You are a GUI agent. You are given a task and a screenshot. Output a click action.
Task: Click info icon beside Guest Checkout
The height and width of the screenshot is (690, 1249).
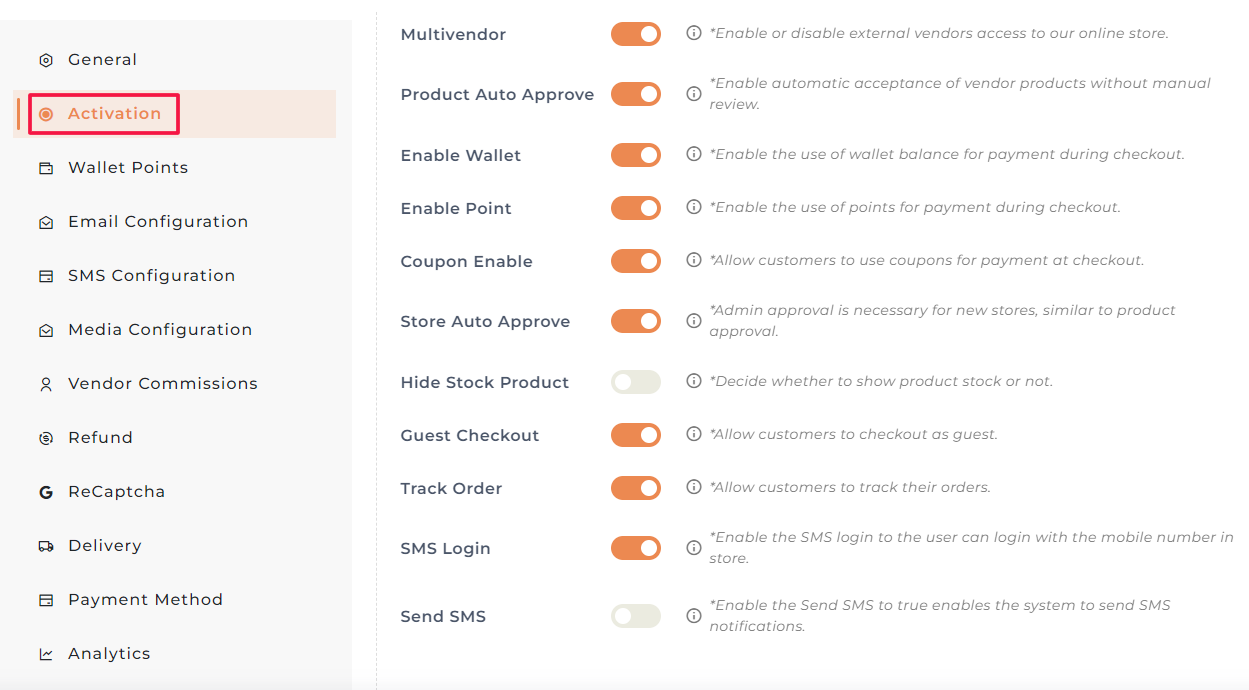pyautogui.click(x=694, y=434)
